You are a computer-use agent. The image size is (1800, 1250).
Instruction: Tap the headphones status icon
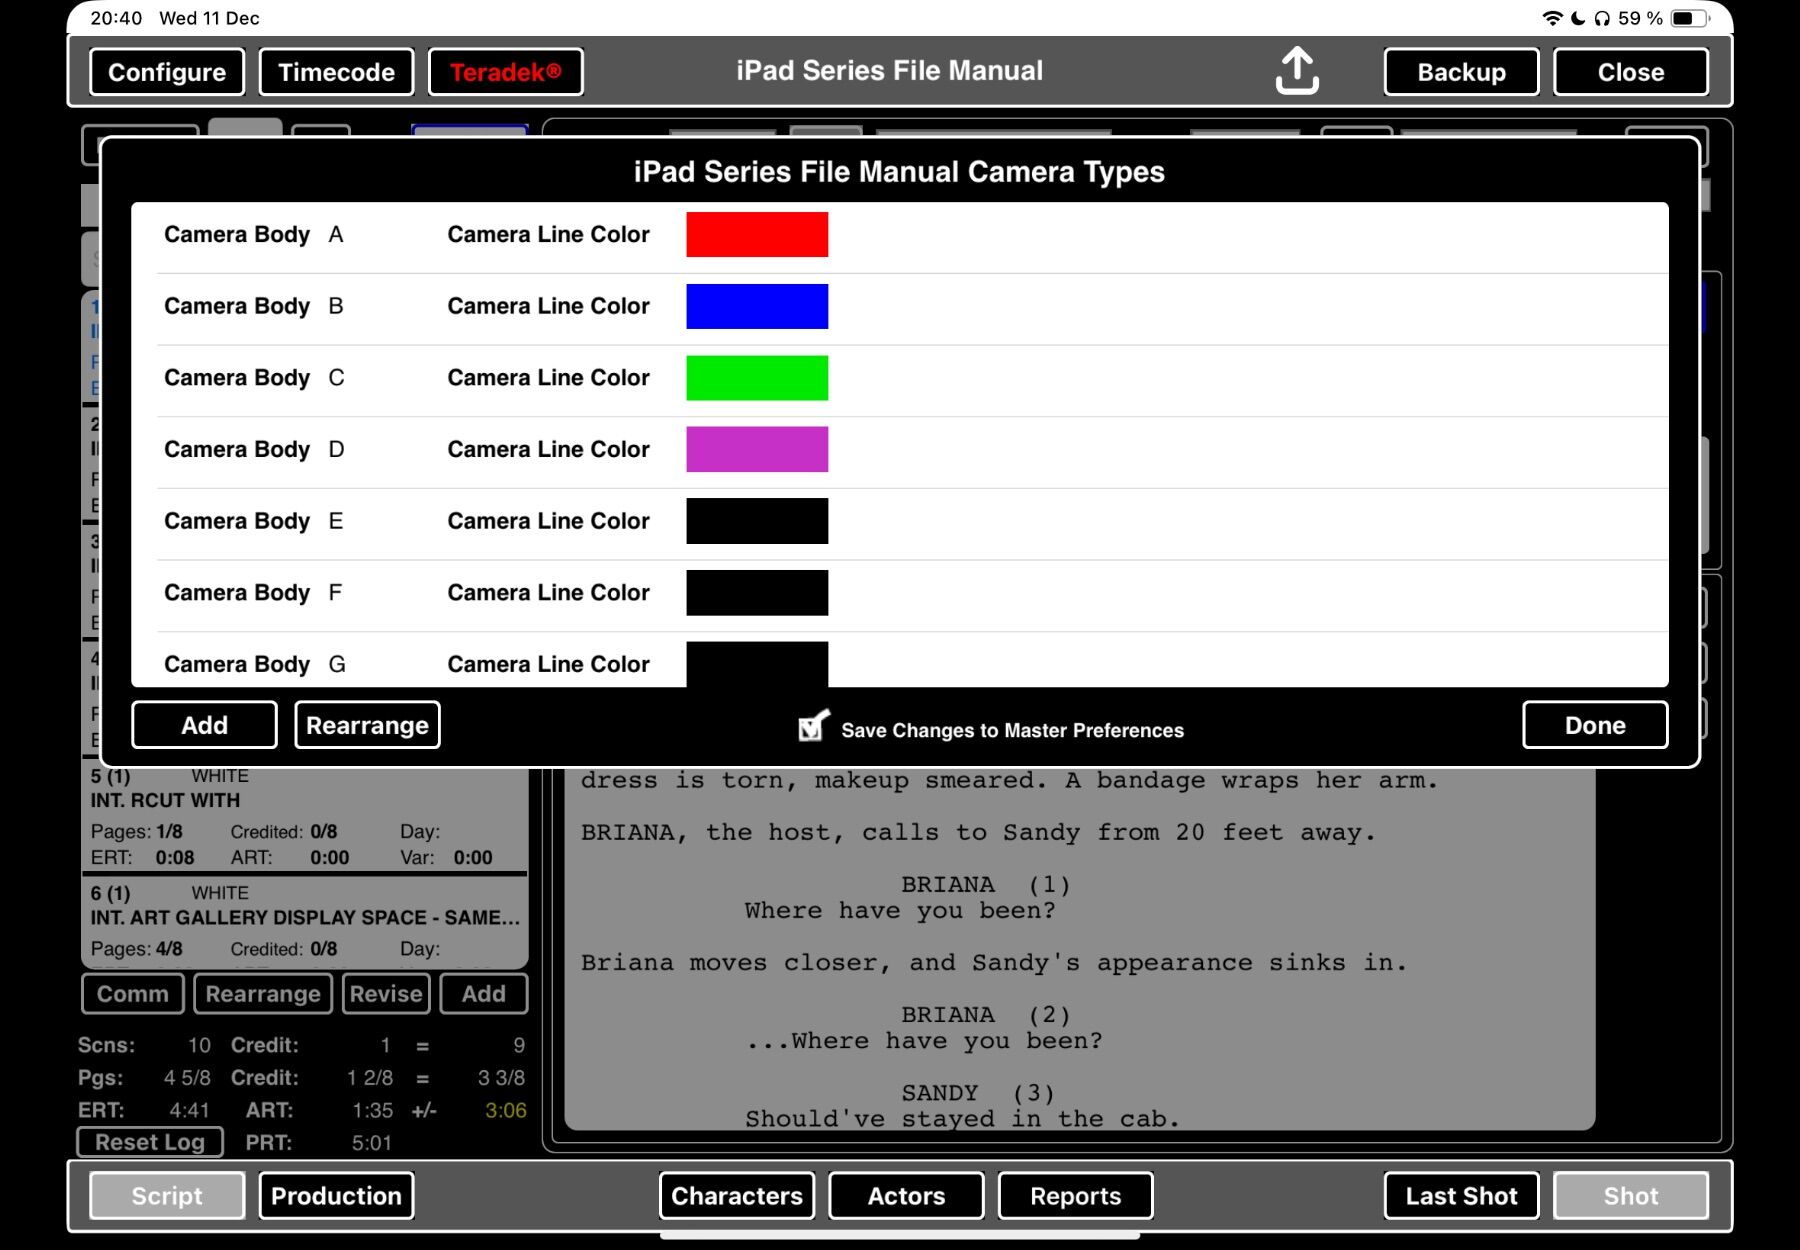[x=1602, y=18]
